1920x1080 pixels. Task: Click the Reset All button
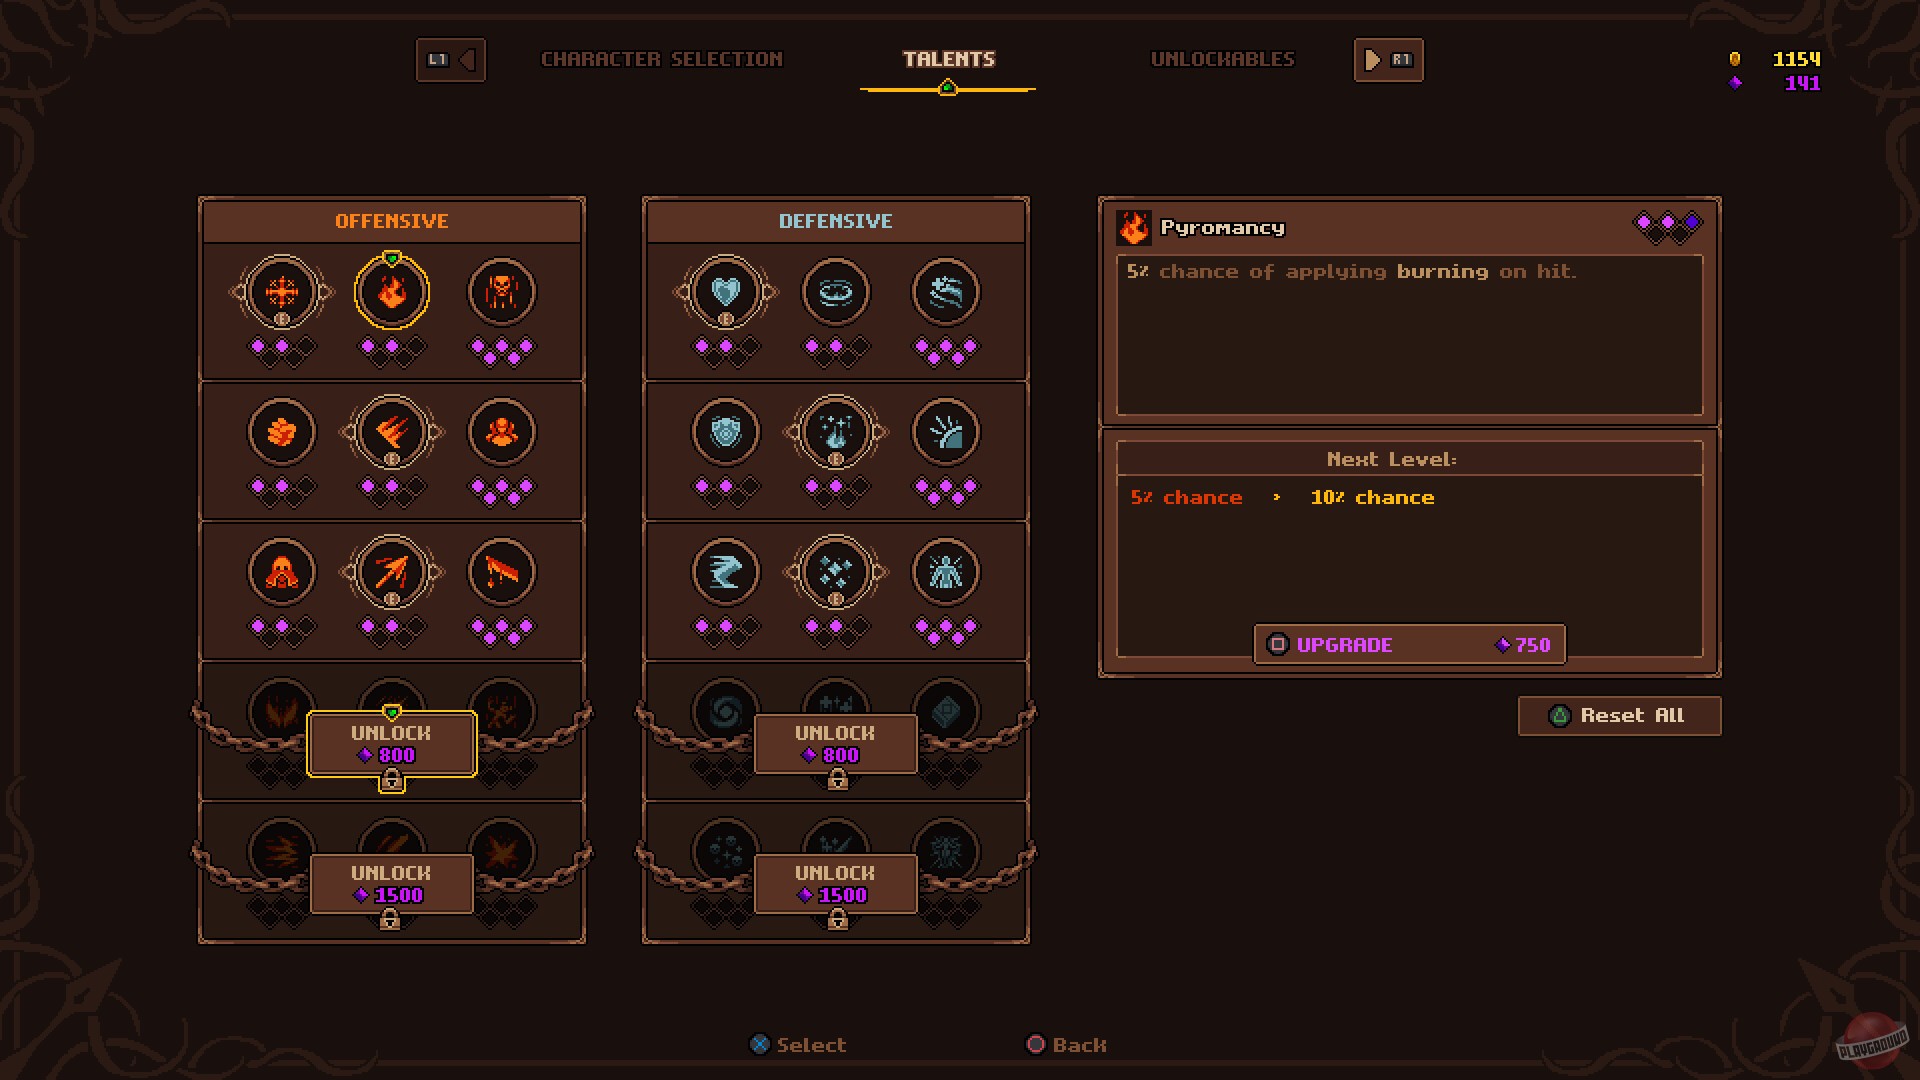[x=1620, y=716]
